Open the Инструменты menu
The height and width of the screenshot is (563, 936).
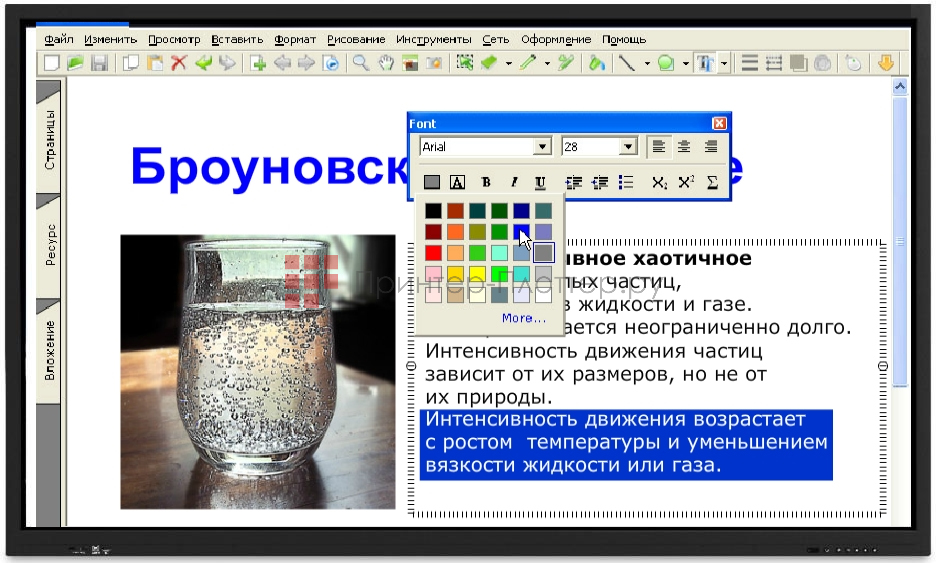coord(434,39)
